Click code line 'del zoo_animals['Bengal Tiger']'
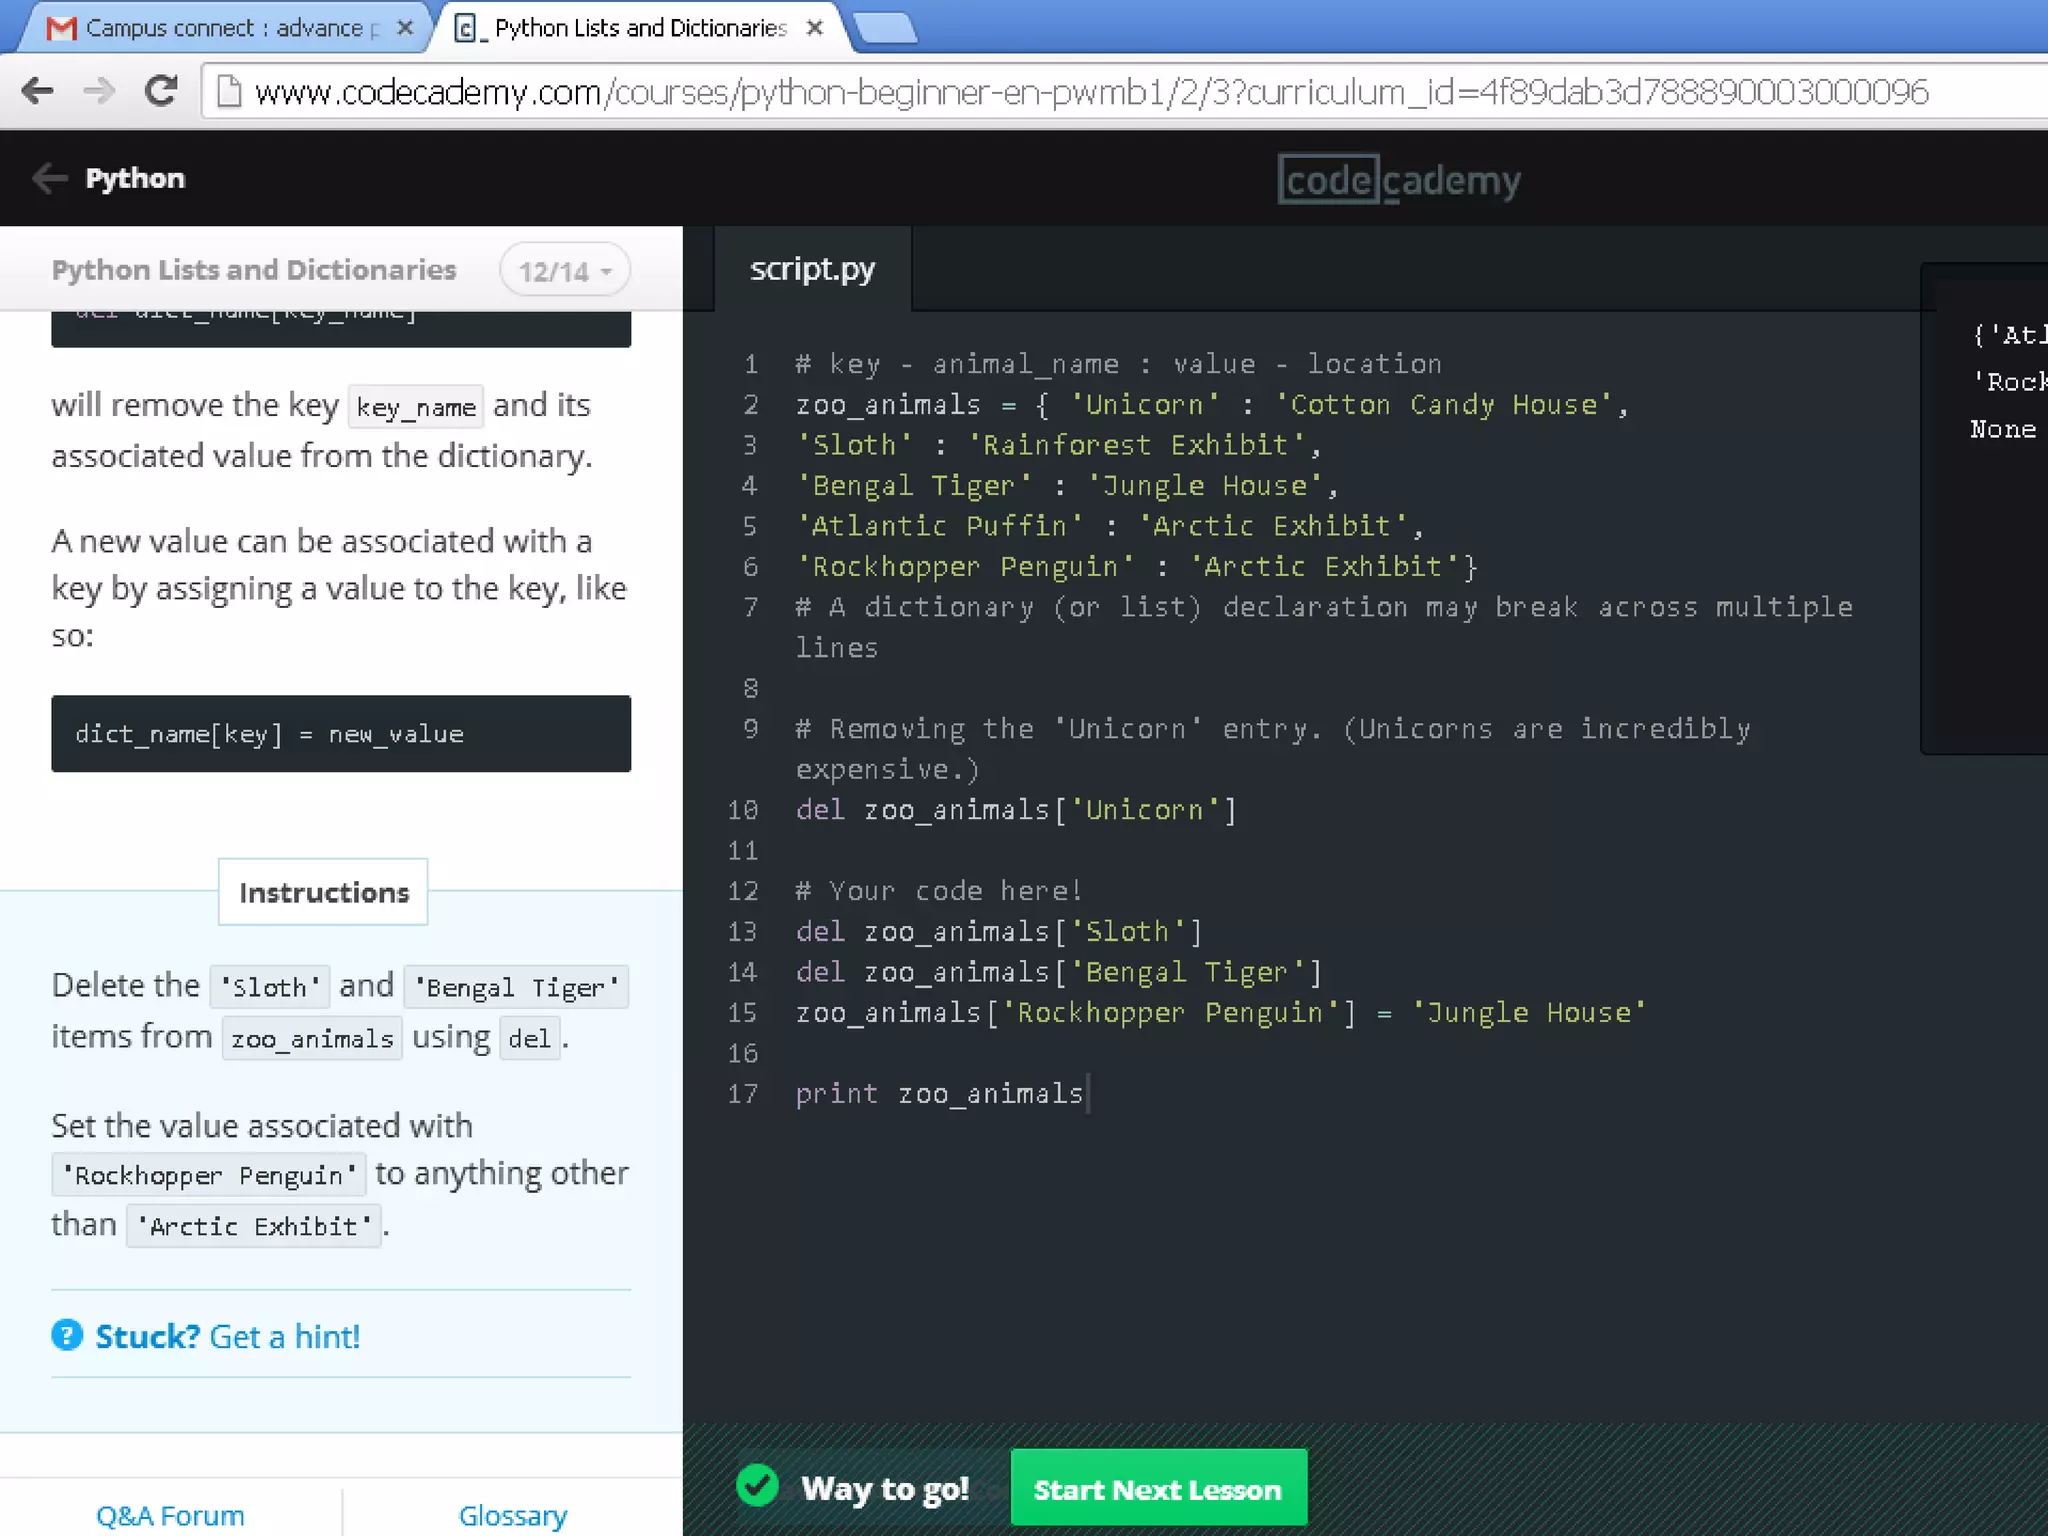Viewport: 2048px width, 1536px height. point(1058,972)
